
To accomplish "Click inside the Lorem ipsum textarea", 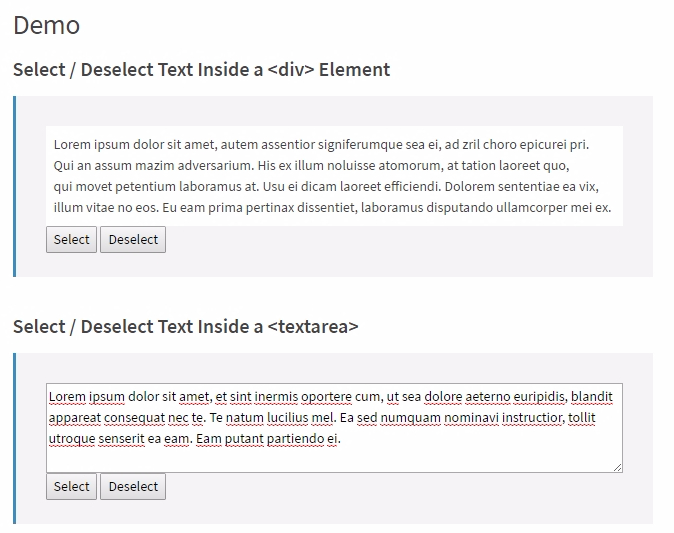I will point(334,428).
